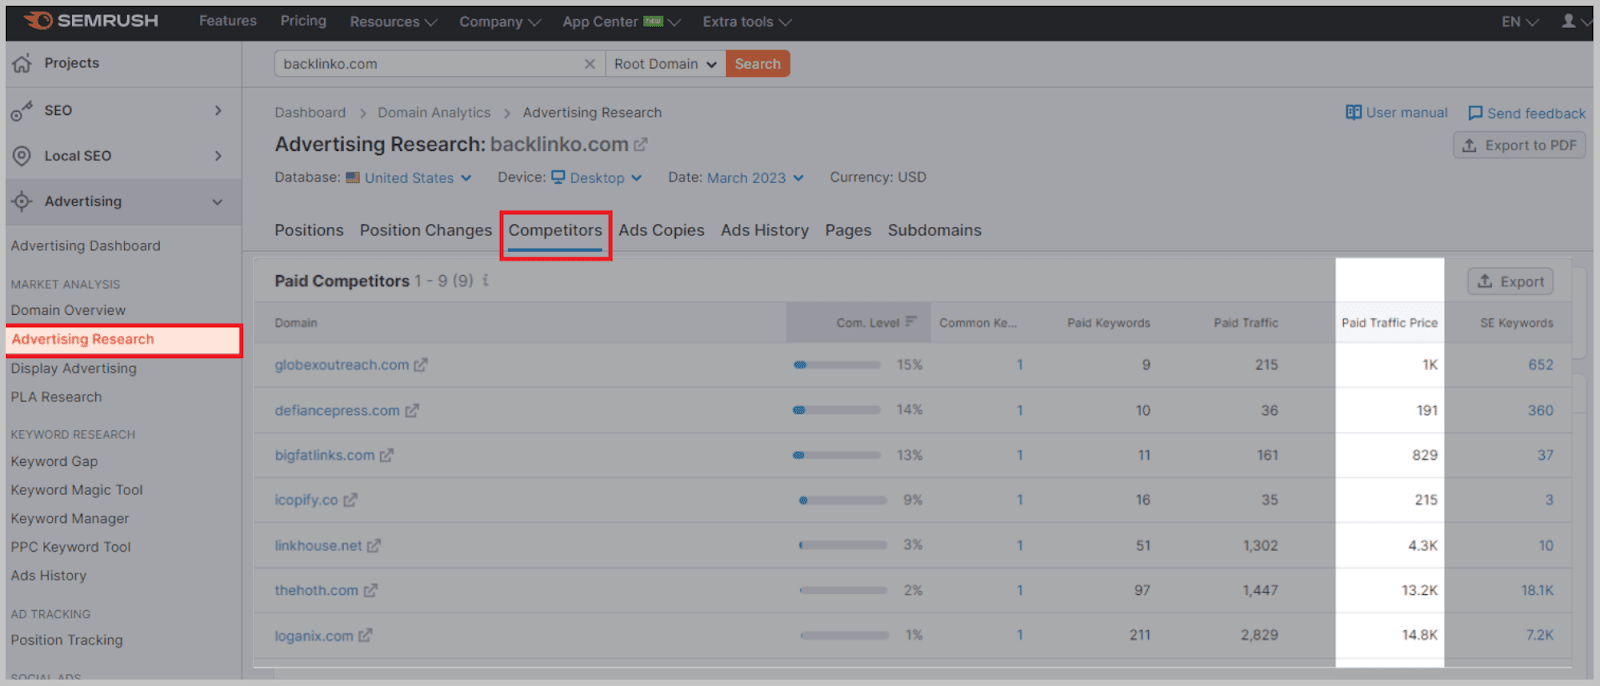Image resolution: width=1600 pixels, height=686 pixels.
Task: Open SE Keywords value 18.1K
Action: [x=1537, y=591]
